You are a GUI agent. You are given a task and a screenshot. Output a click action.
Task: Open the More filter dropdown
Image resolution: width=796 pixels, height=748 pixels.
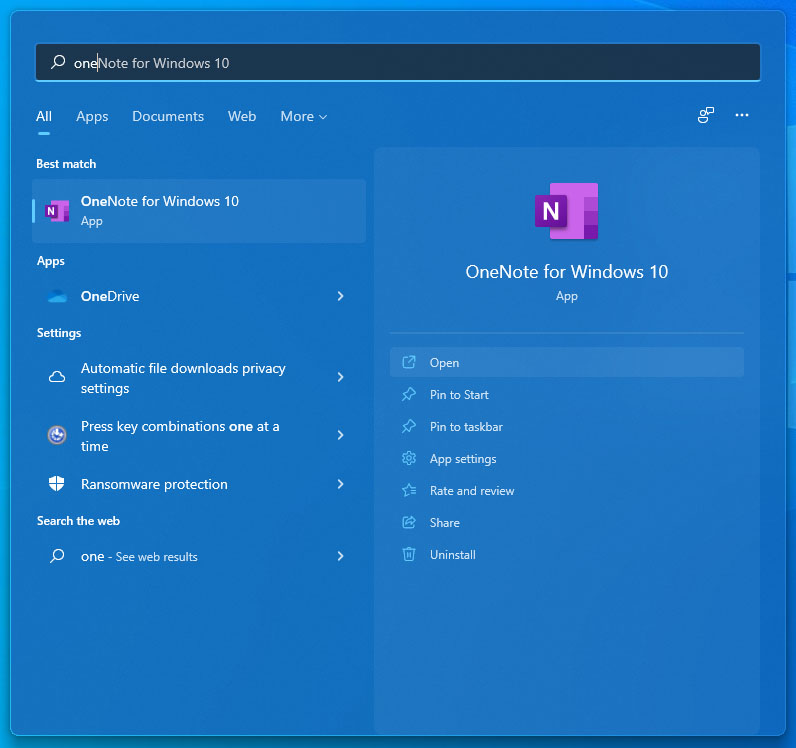(x=304, y=116)
